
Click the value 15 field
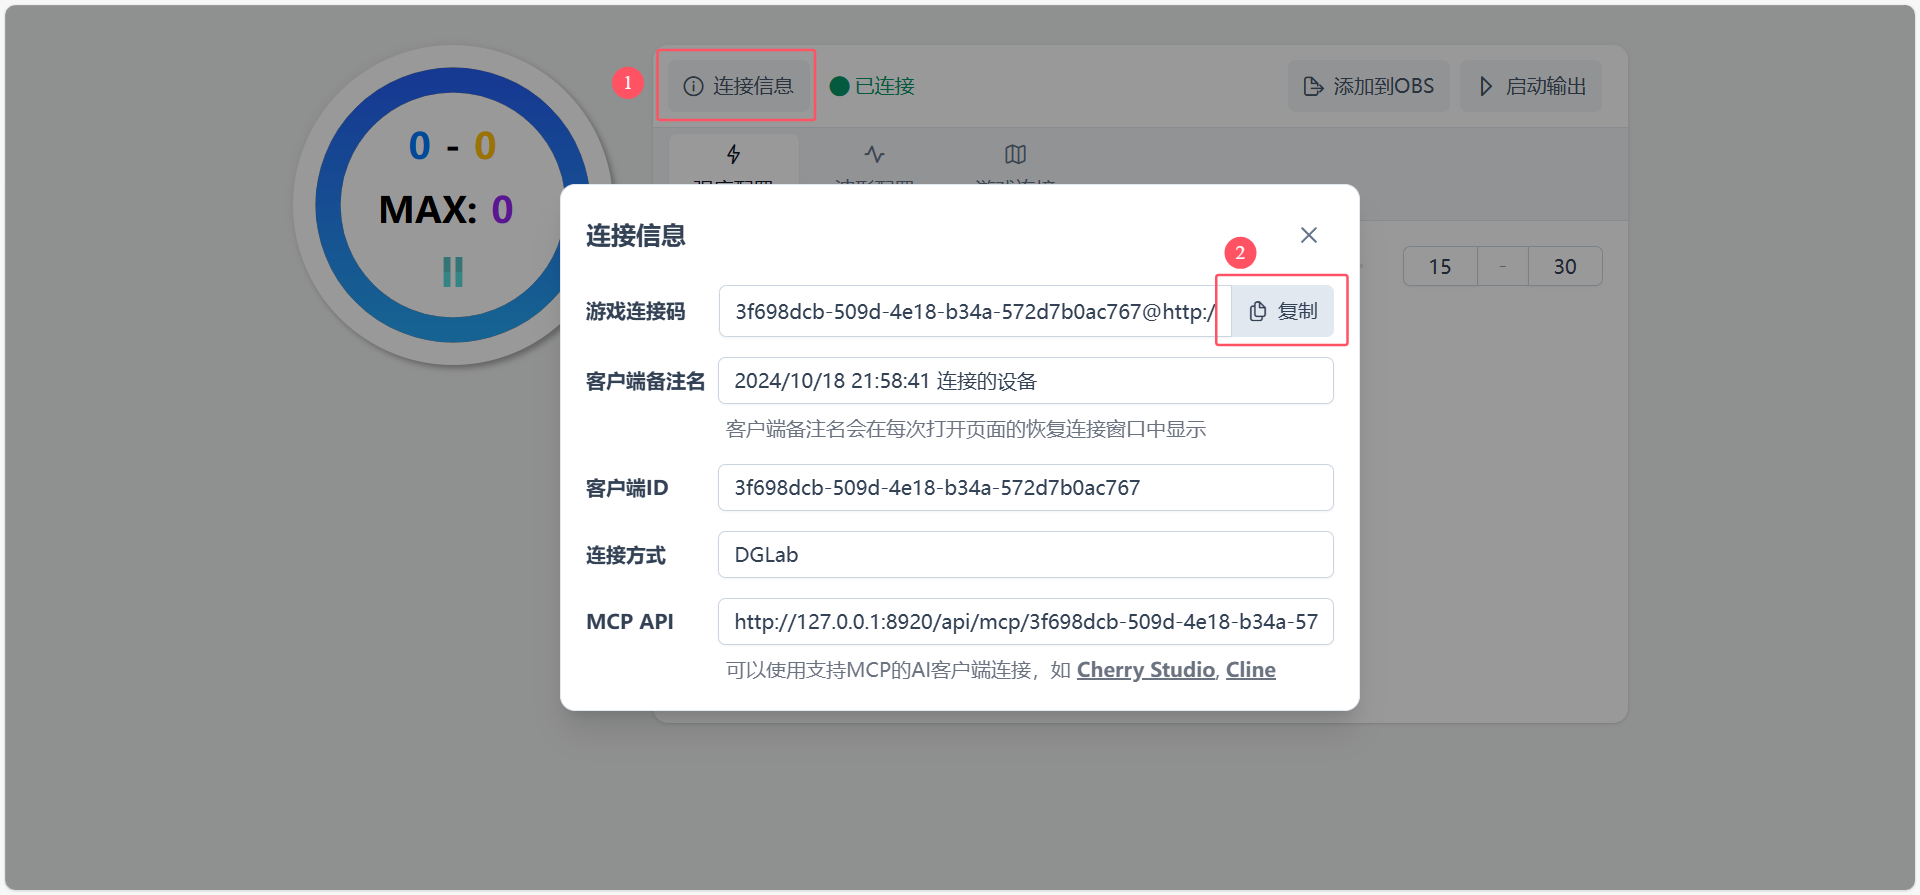(x=1440, y=267)
